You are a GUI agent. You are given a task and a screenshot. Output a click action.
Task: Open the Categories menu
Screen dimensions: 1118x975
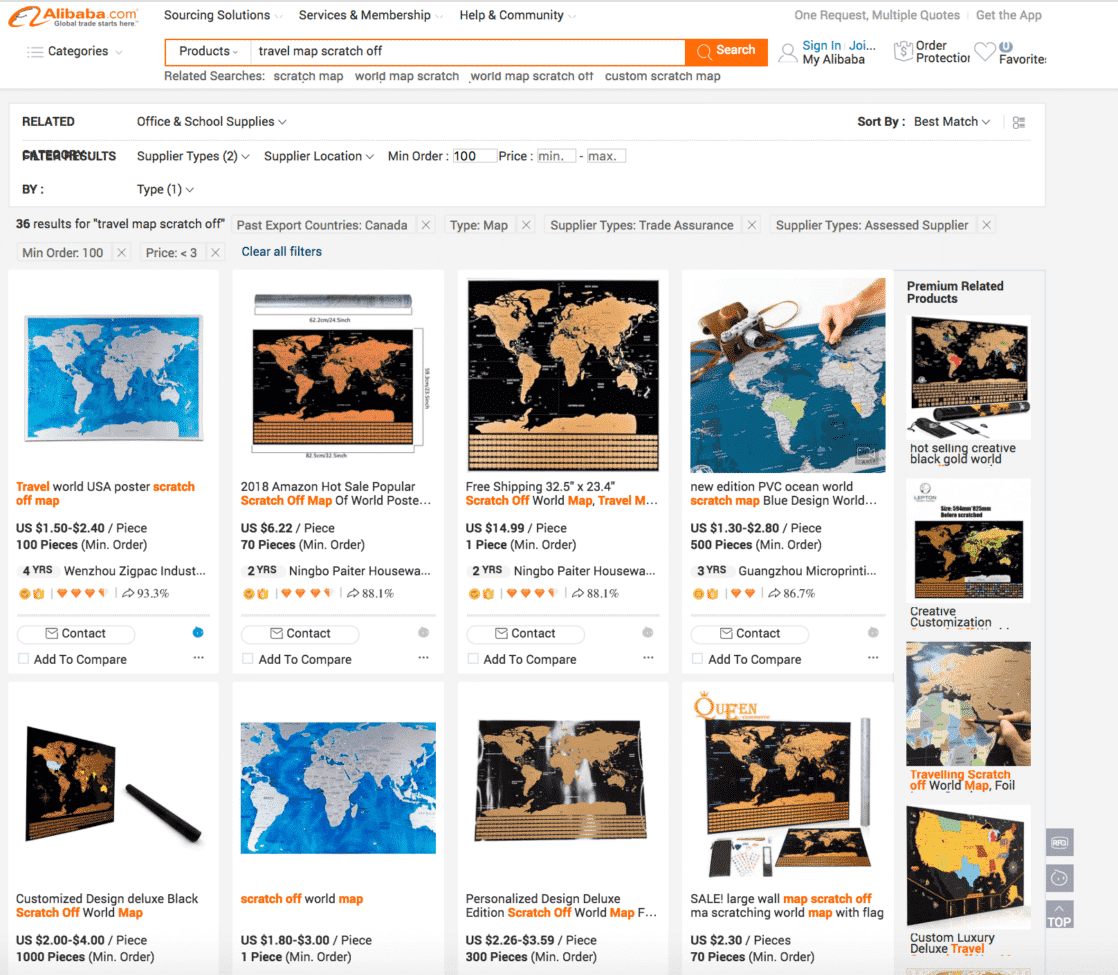pos(74,51)
